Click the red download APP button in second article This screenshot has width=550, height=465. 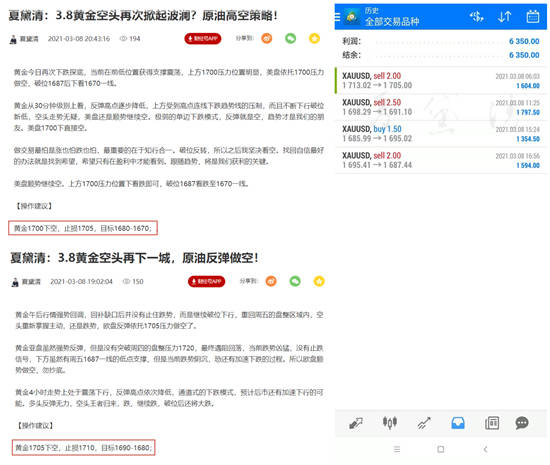pos(206,281)
